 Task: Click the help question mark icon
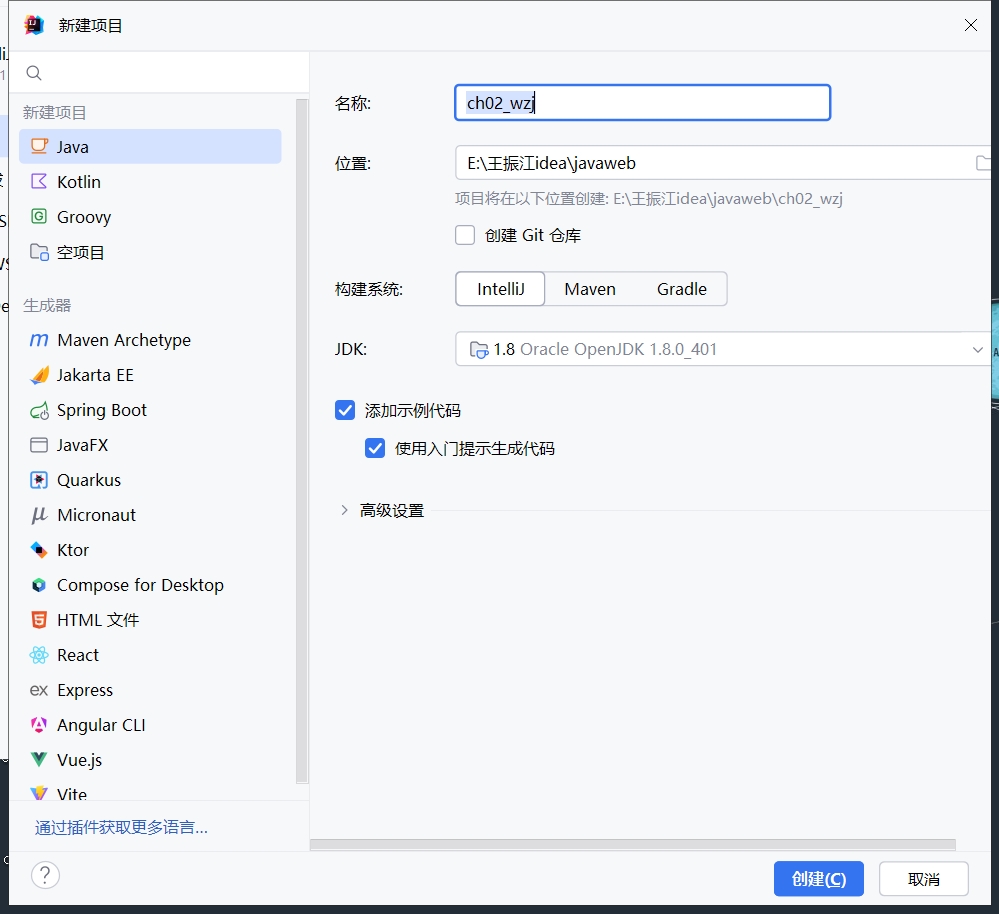(x=45, y=876)
